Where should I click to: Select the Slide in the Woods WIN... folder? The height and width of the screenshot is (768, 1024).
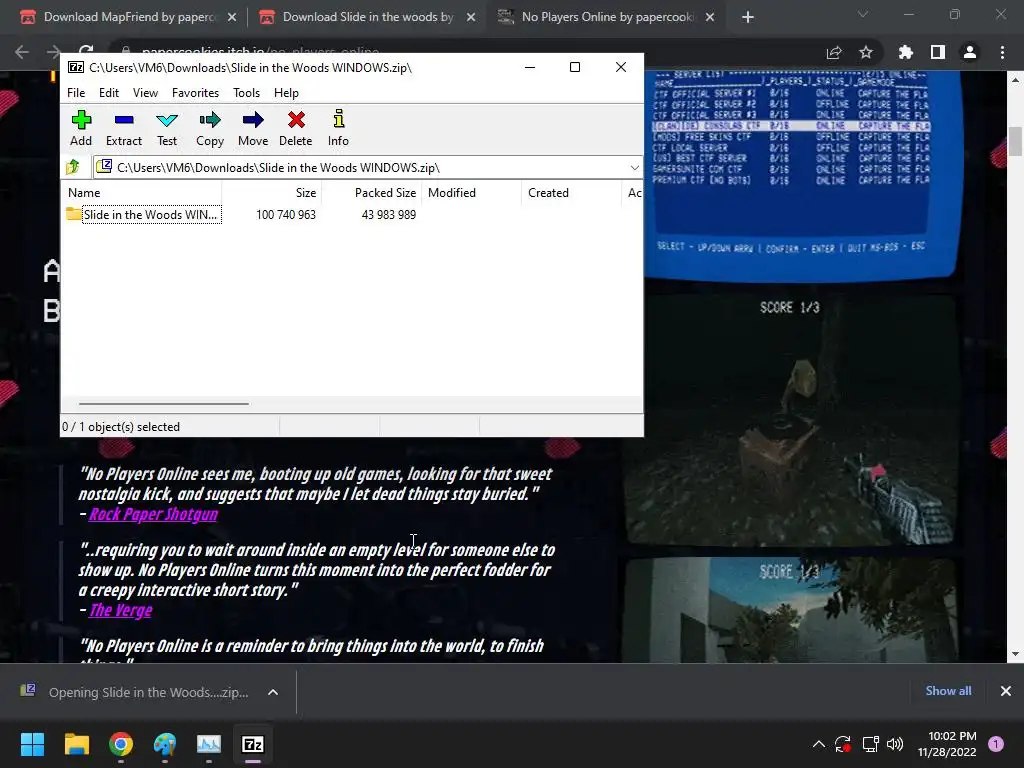144,215
